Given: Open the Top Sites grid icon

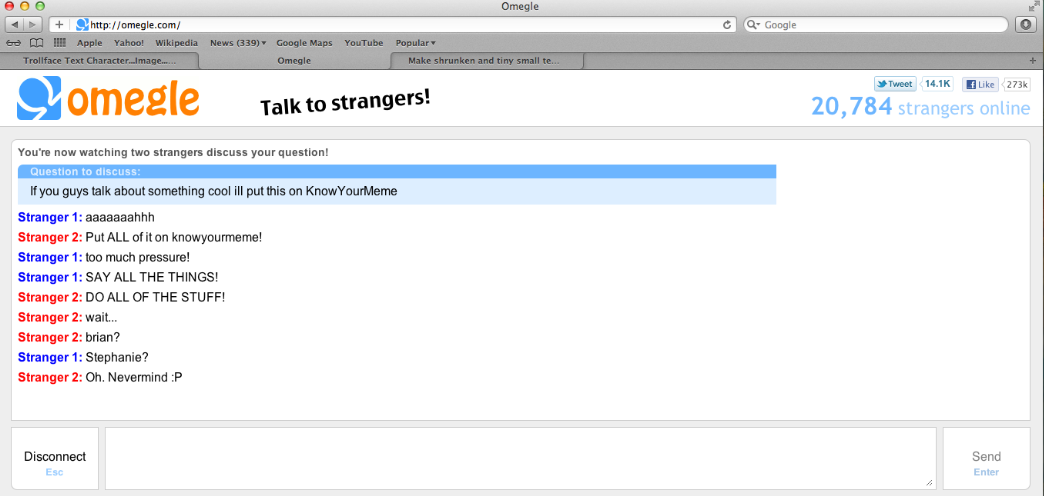Looking at the screenshot, I should (x=59, y=43).
